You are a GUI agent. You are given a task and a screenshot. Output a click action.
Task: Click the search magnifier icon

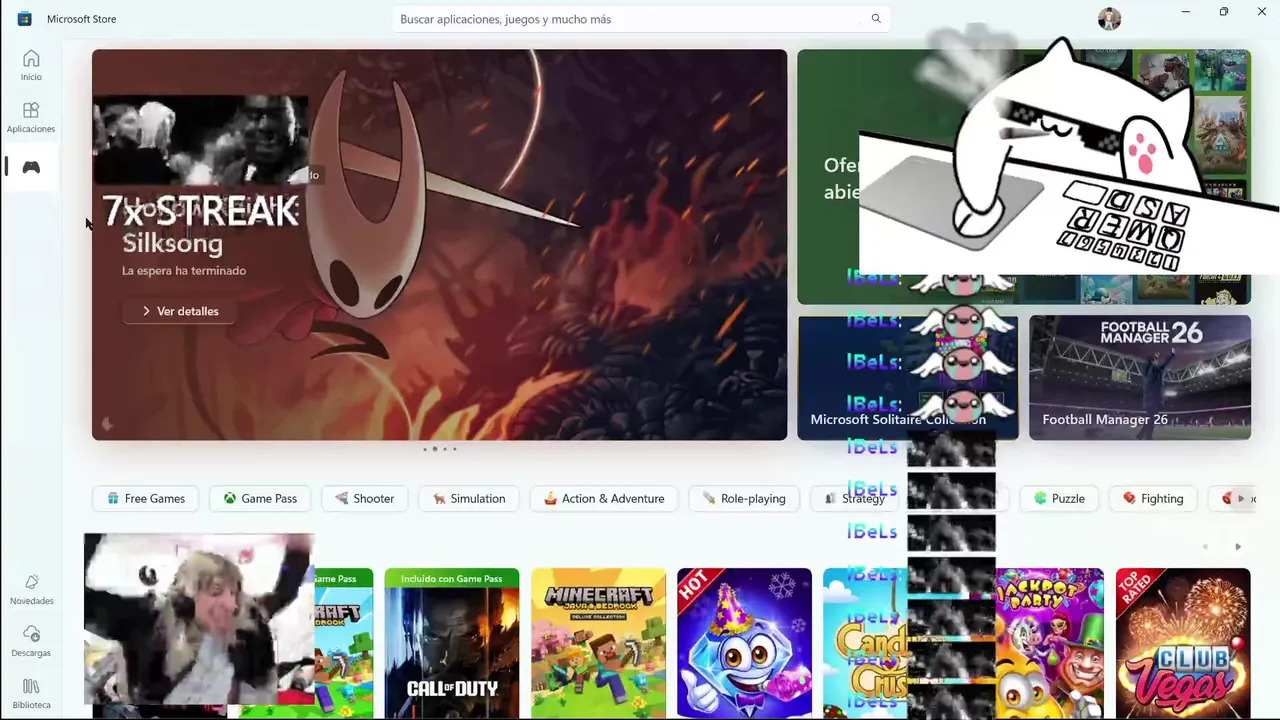[x=876, y=19]
